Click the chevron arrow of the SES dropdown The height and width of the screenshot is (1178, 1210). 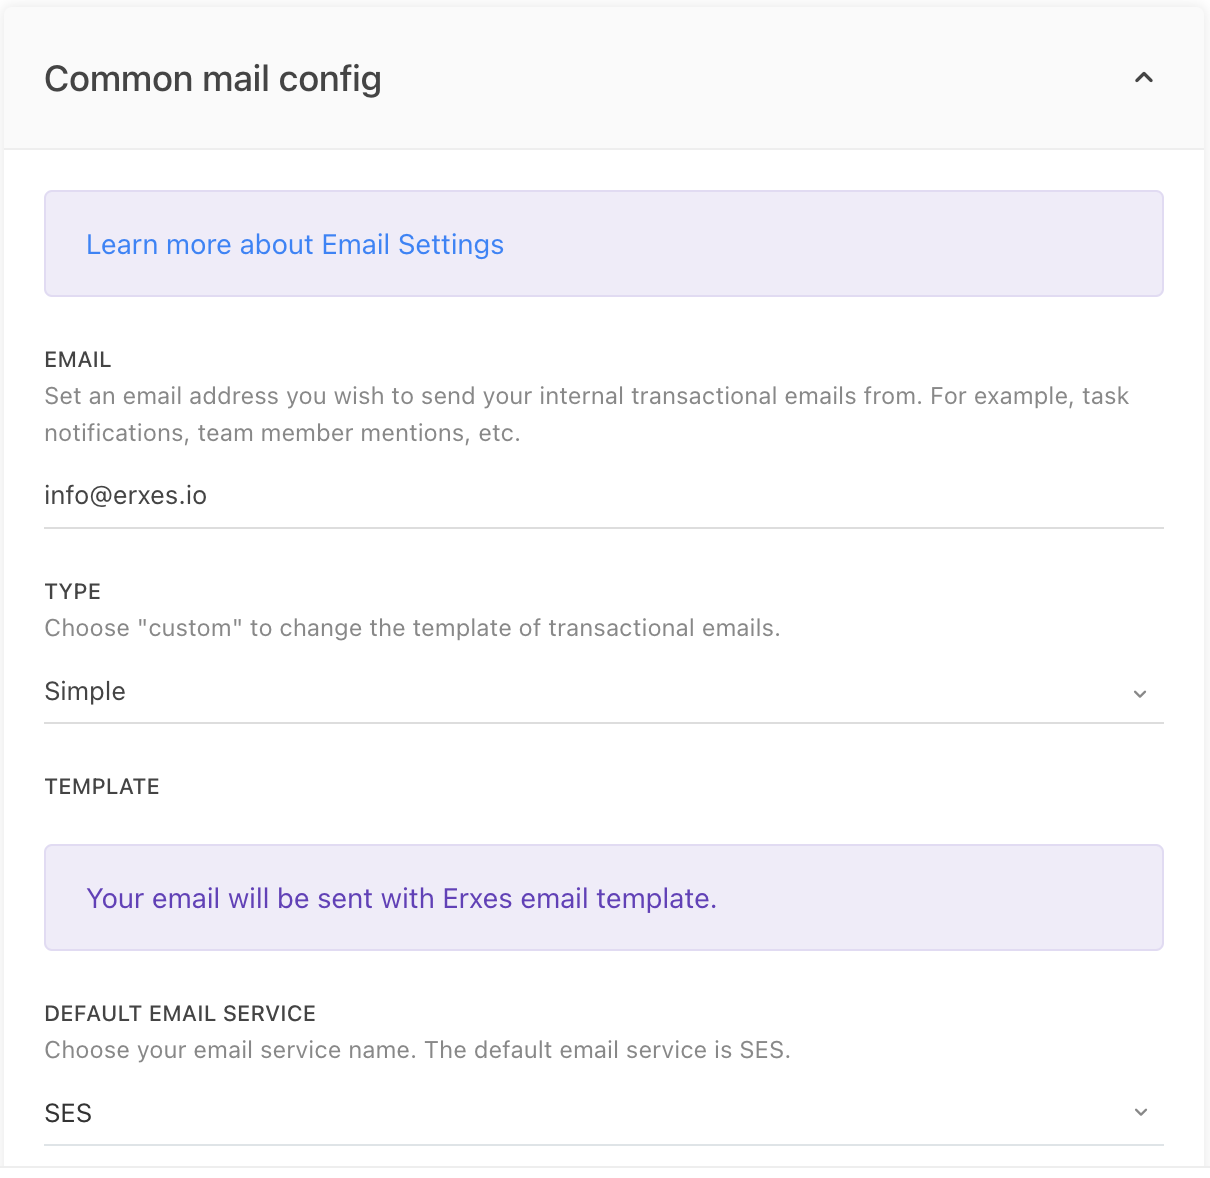1141,1113
